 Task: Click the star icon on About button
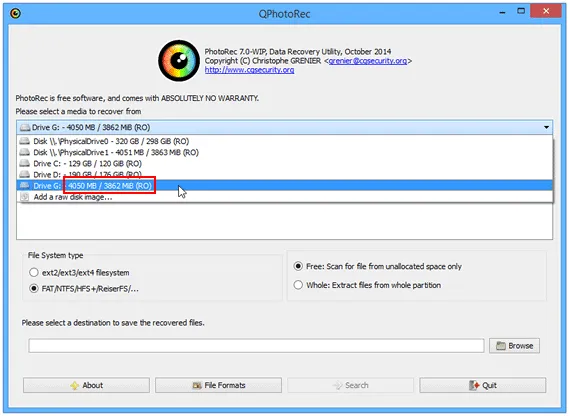click(75, 385)
